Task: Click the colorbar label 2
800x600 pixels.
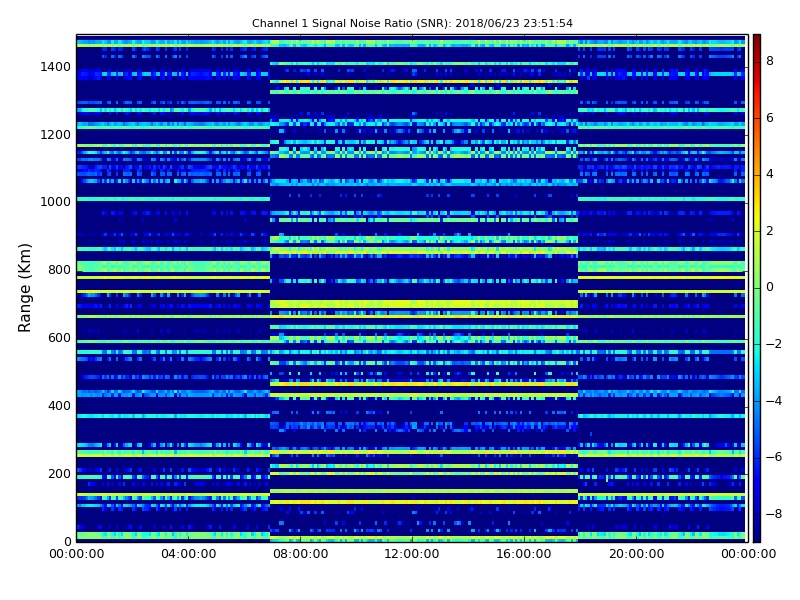Action: (x=770, y=231)
